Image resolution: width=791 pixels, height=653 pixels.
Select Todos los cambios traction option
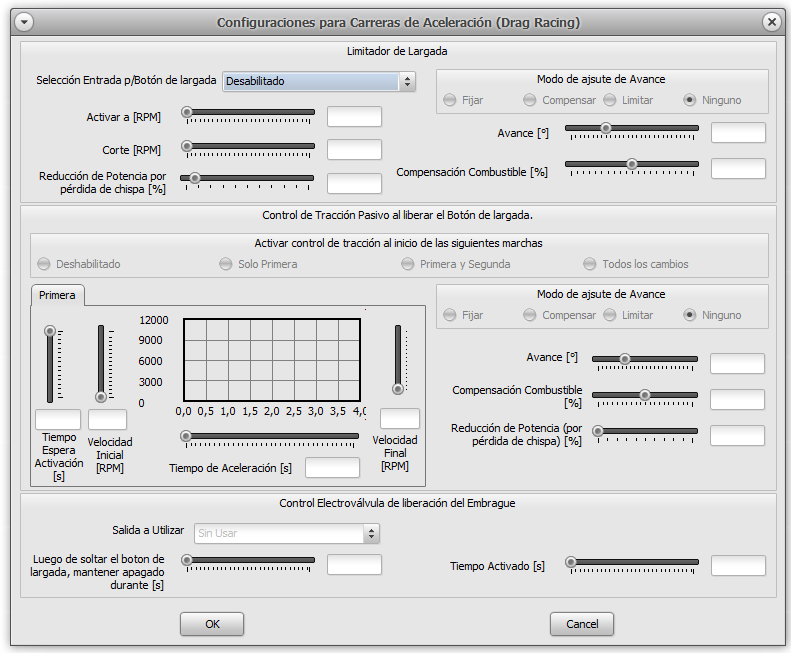[x=636, y=264]
